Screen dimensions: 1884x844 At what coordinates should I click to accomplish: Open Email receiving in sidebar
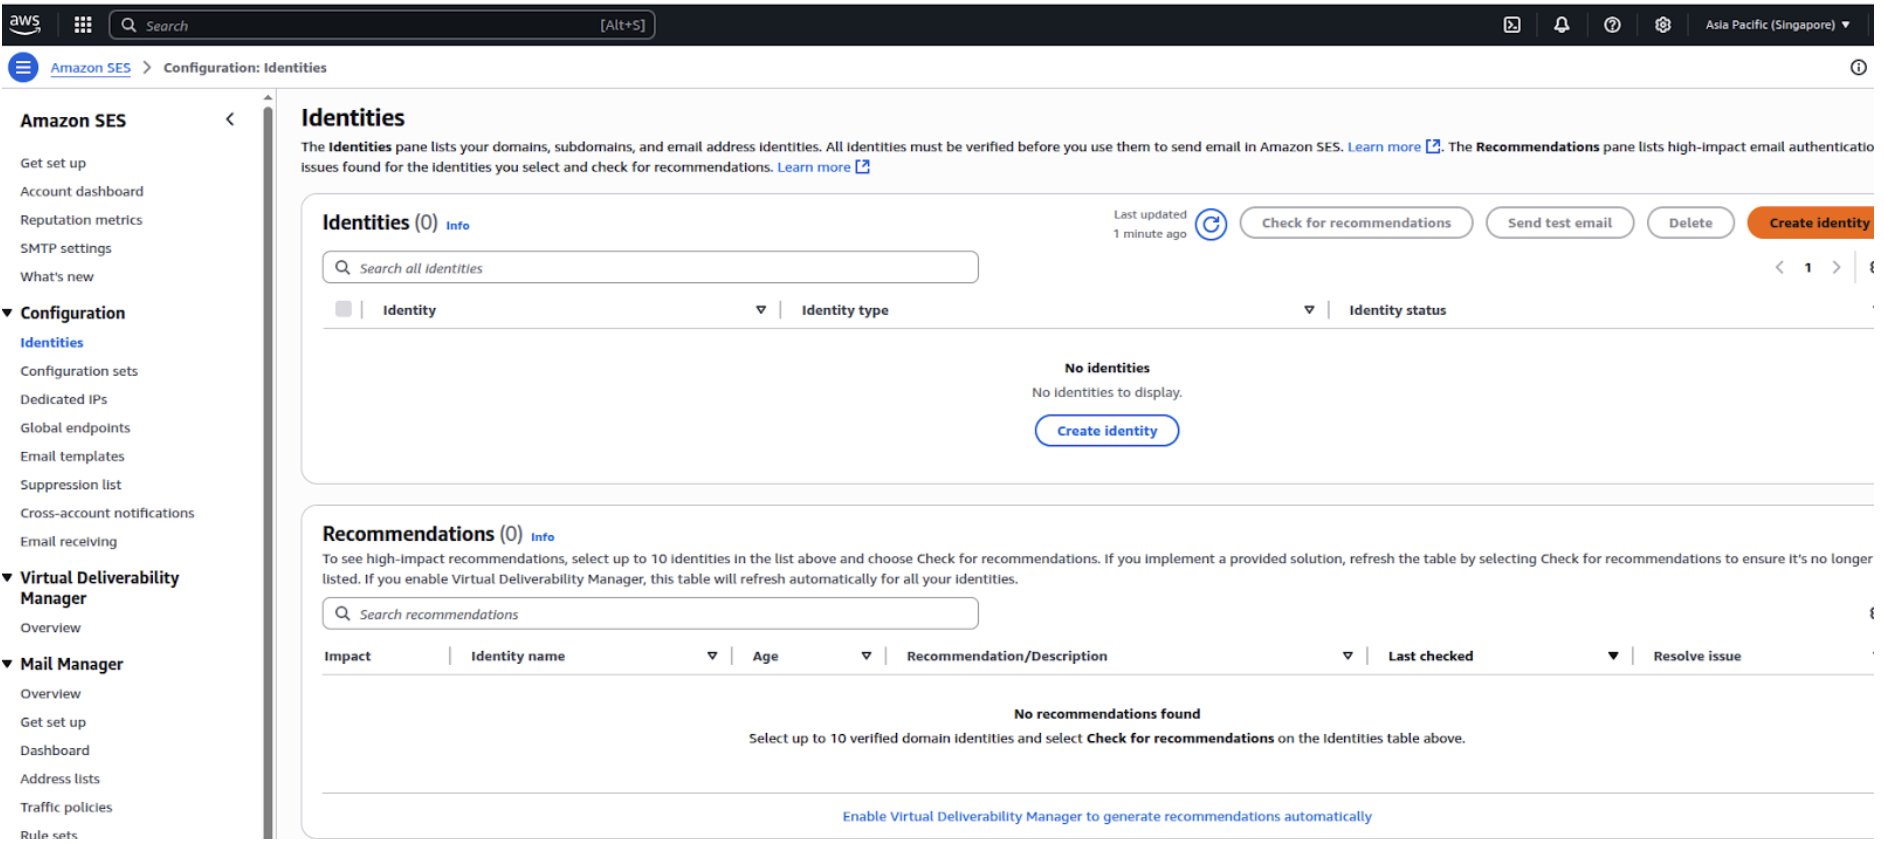pyautogui.click(x=68, y=542)
